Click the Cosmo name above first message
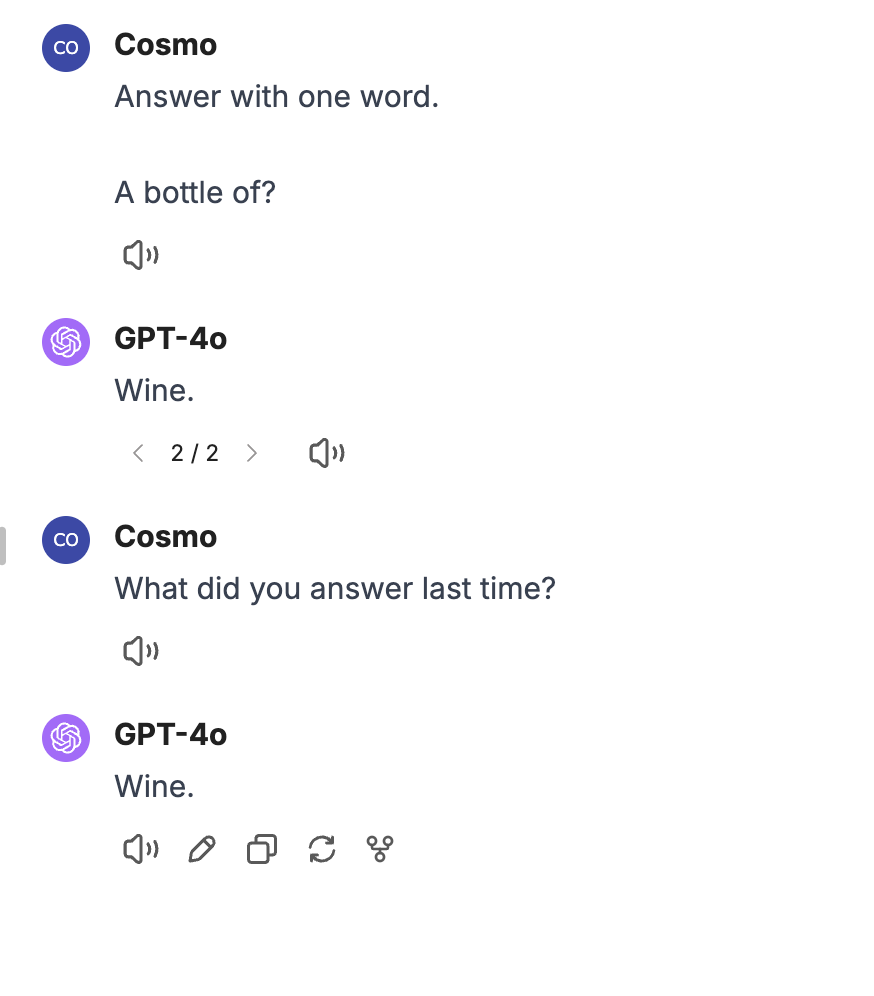Viewport: 874px width, 996px height. [166, 44]
